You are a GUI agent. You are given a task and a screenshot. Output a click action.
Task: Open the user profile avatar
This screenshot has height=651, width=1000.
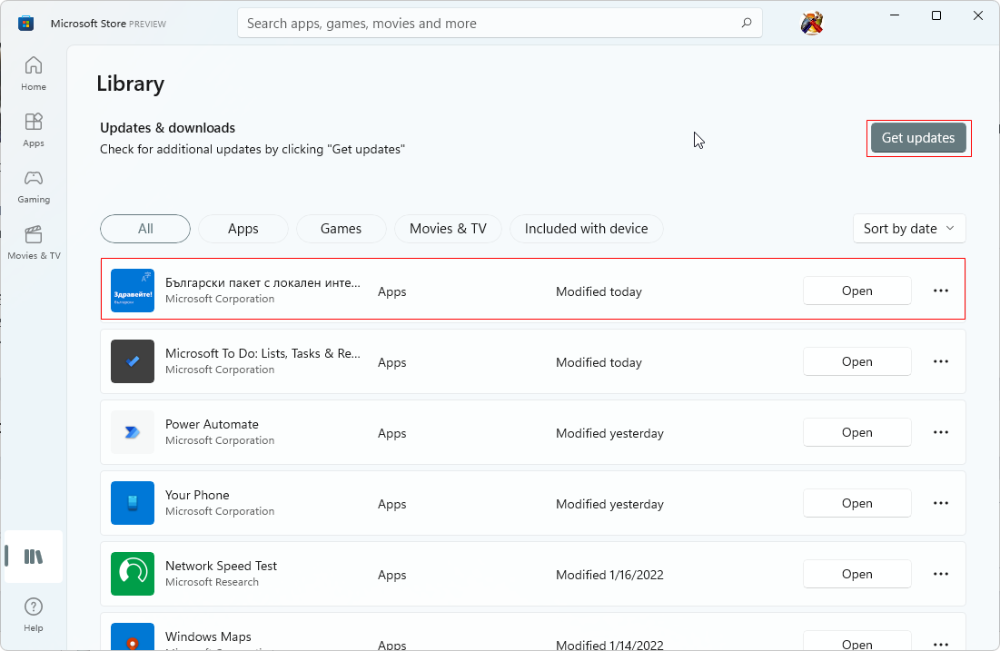coord(812,24)
